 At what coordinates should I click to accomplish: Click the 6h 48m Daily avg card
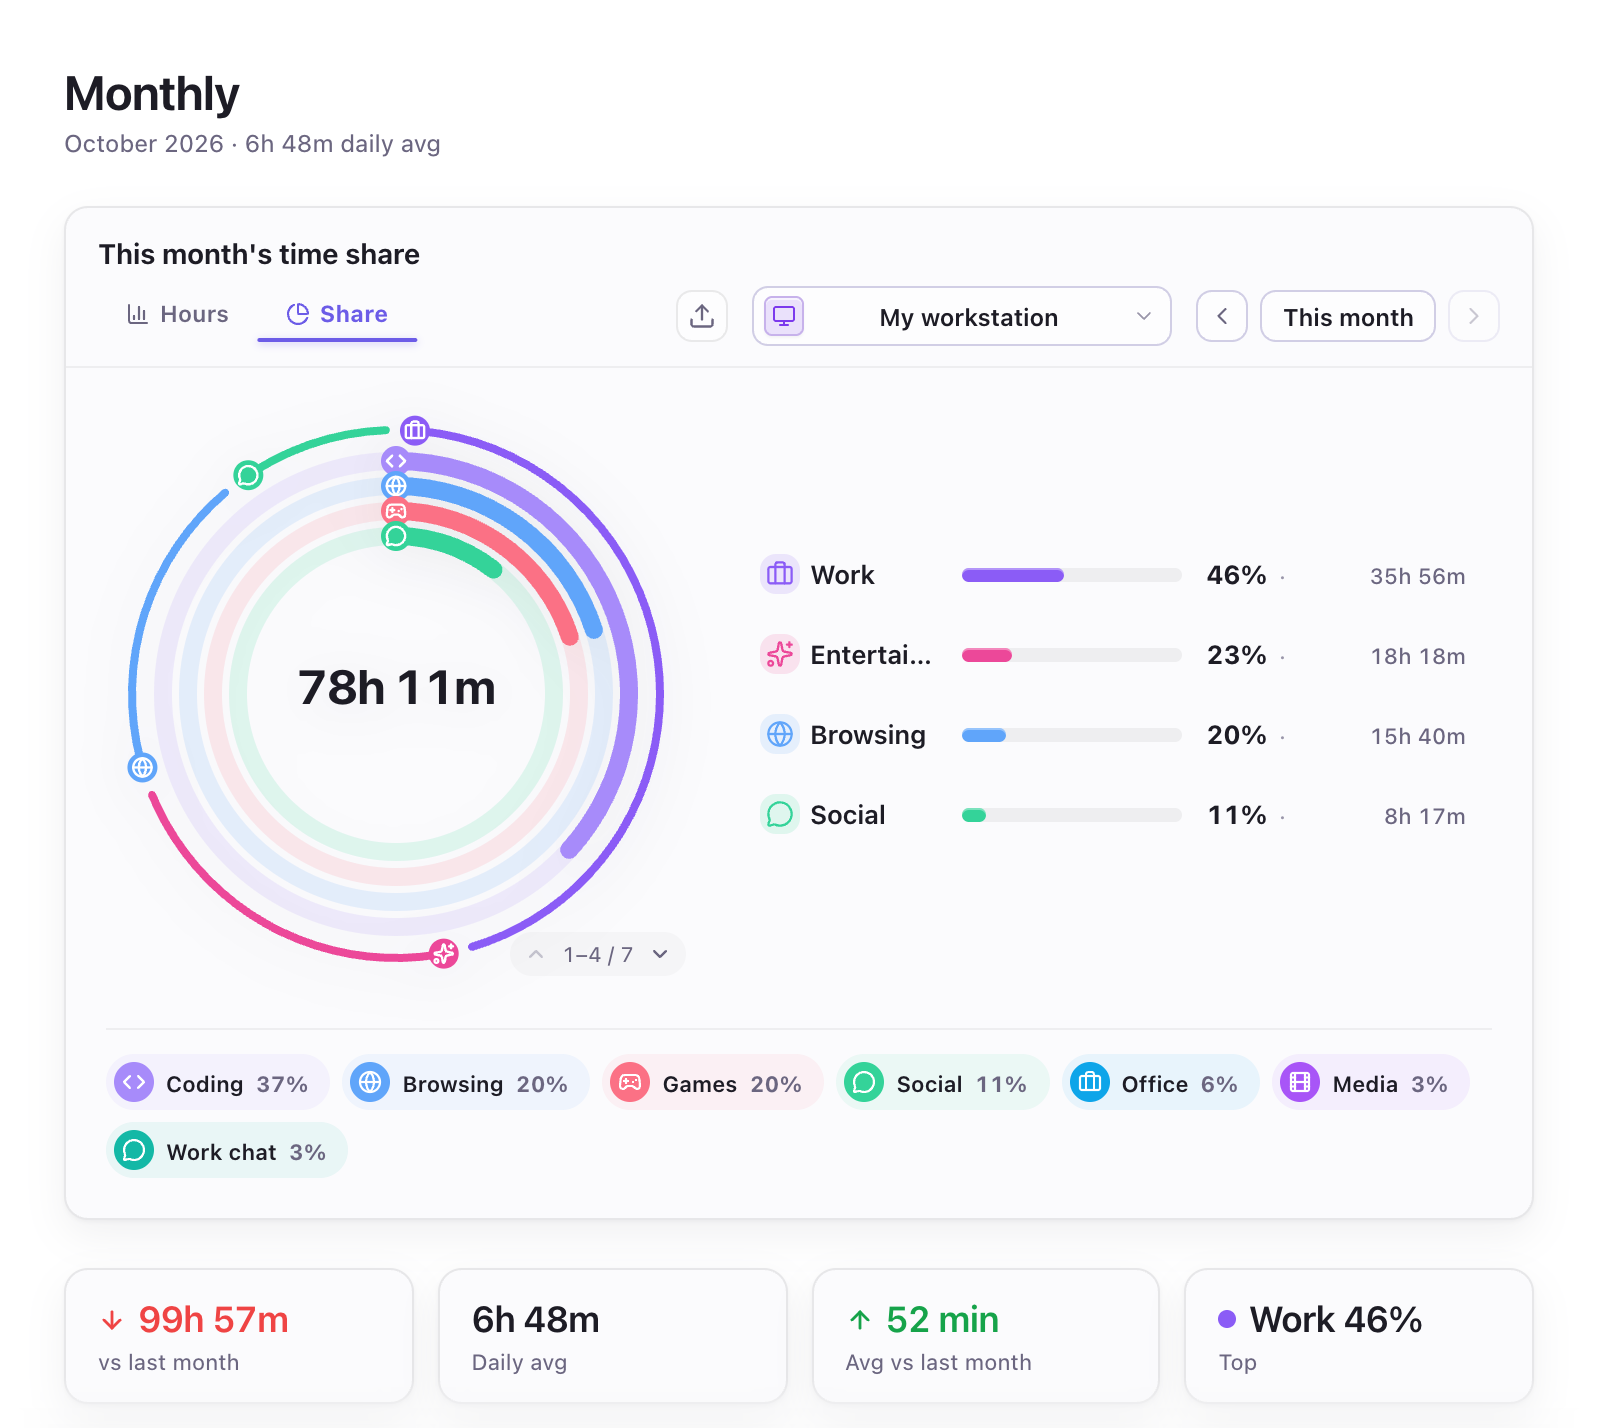click(x=613, y=1336)
